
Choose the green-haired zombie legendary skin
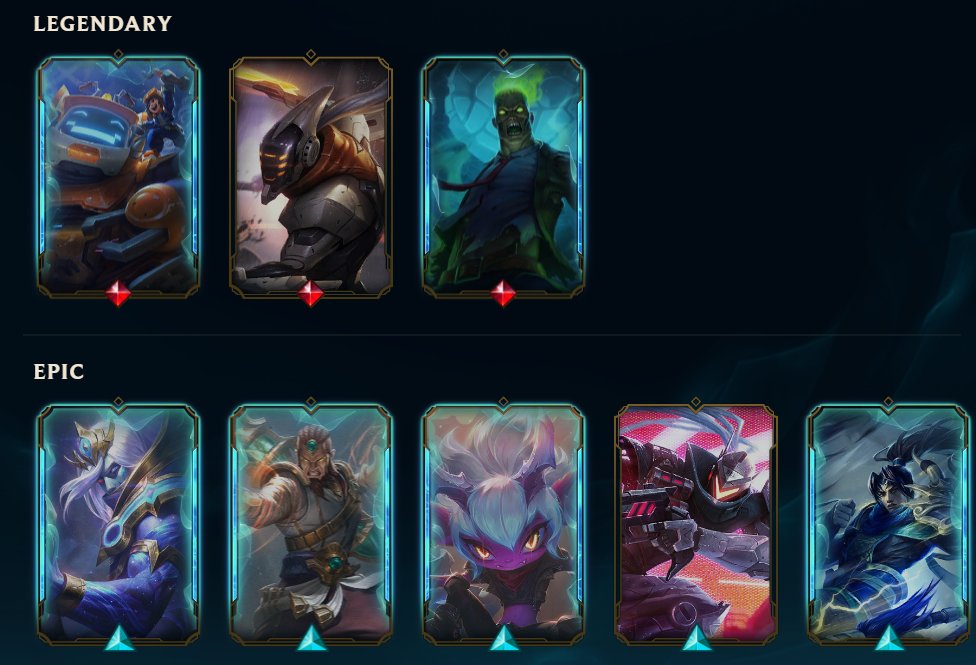click(x=503, y=176)
